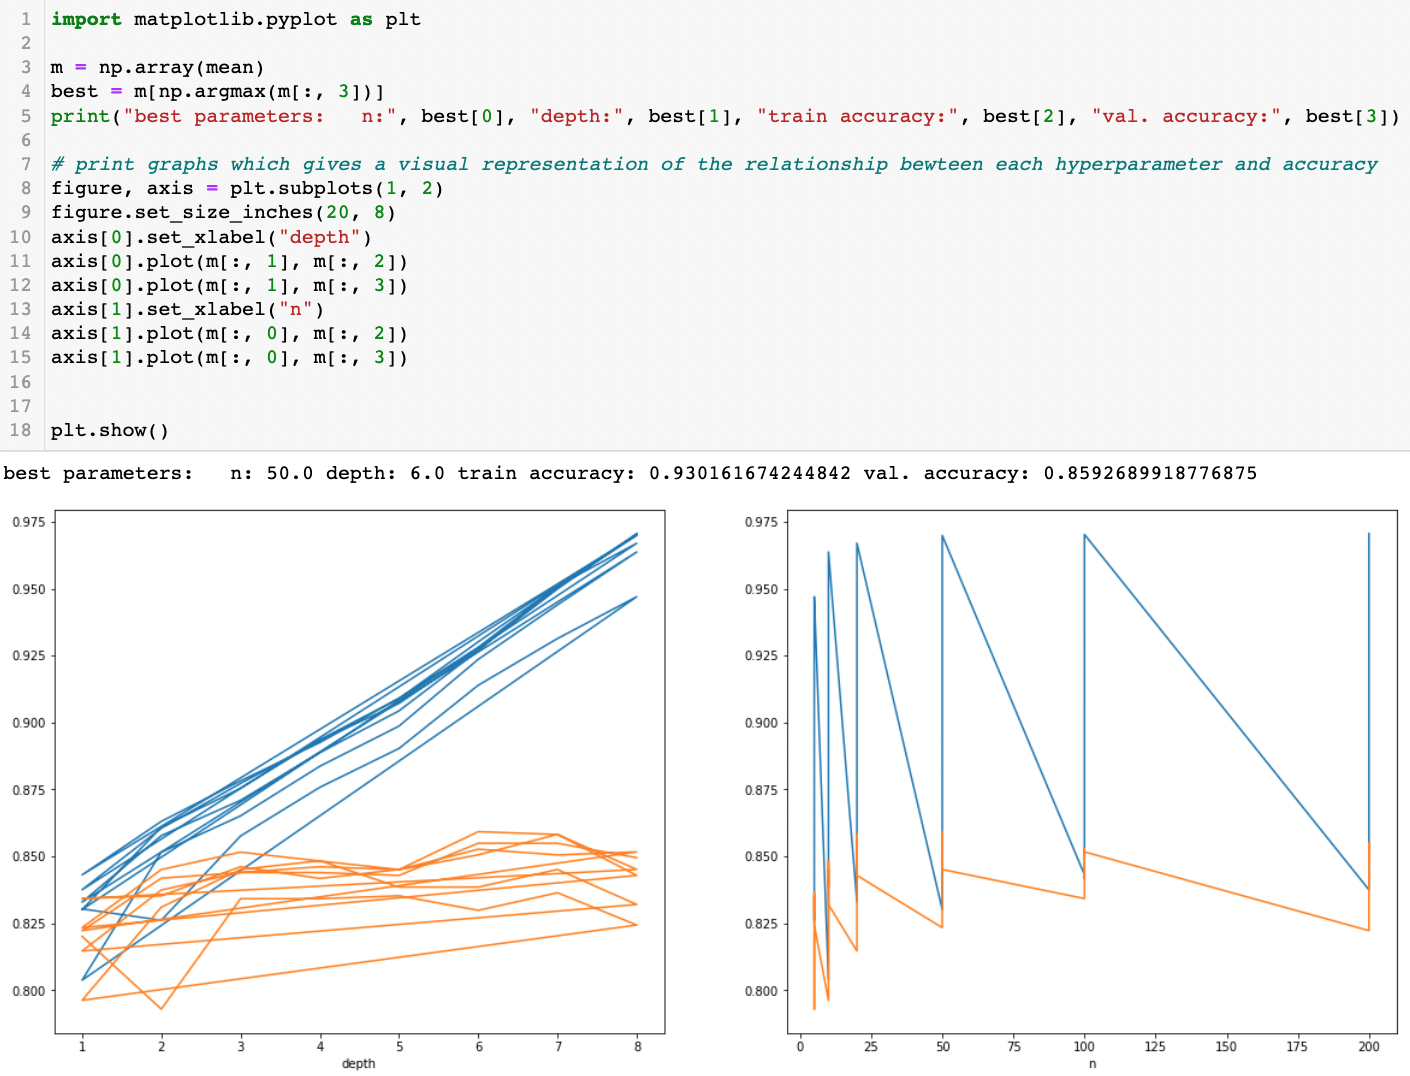
Task: Click the print keyword on line 5
Action: tap(80, 116)
